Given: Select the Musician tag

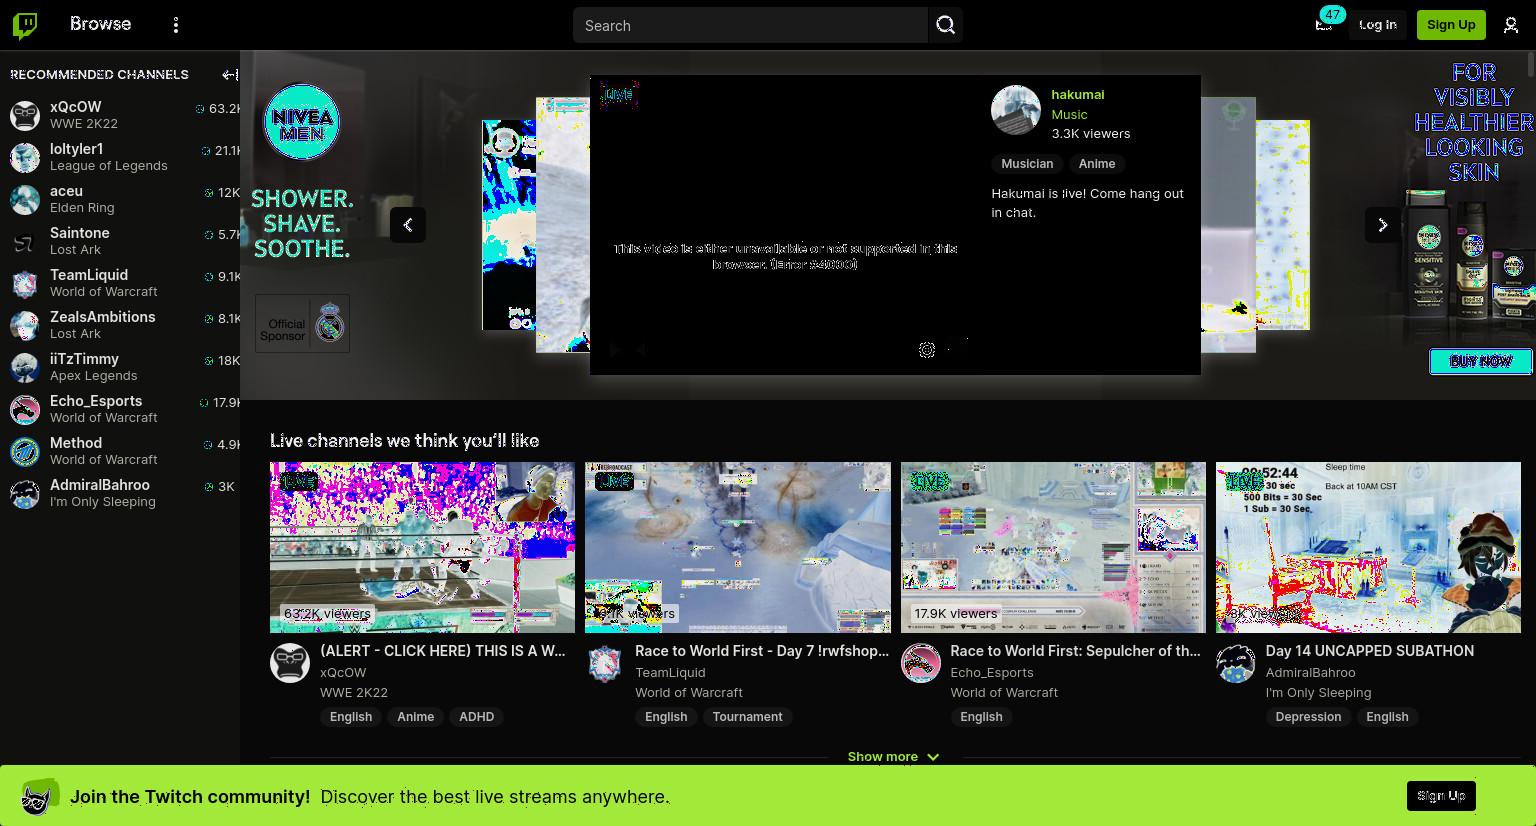Looking at the screenshot, I should point(1027,164).
